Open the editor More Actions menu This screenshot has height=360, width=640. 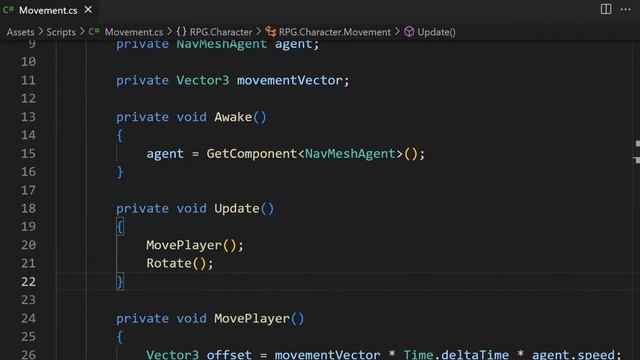click(x=625, y=9)
